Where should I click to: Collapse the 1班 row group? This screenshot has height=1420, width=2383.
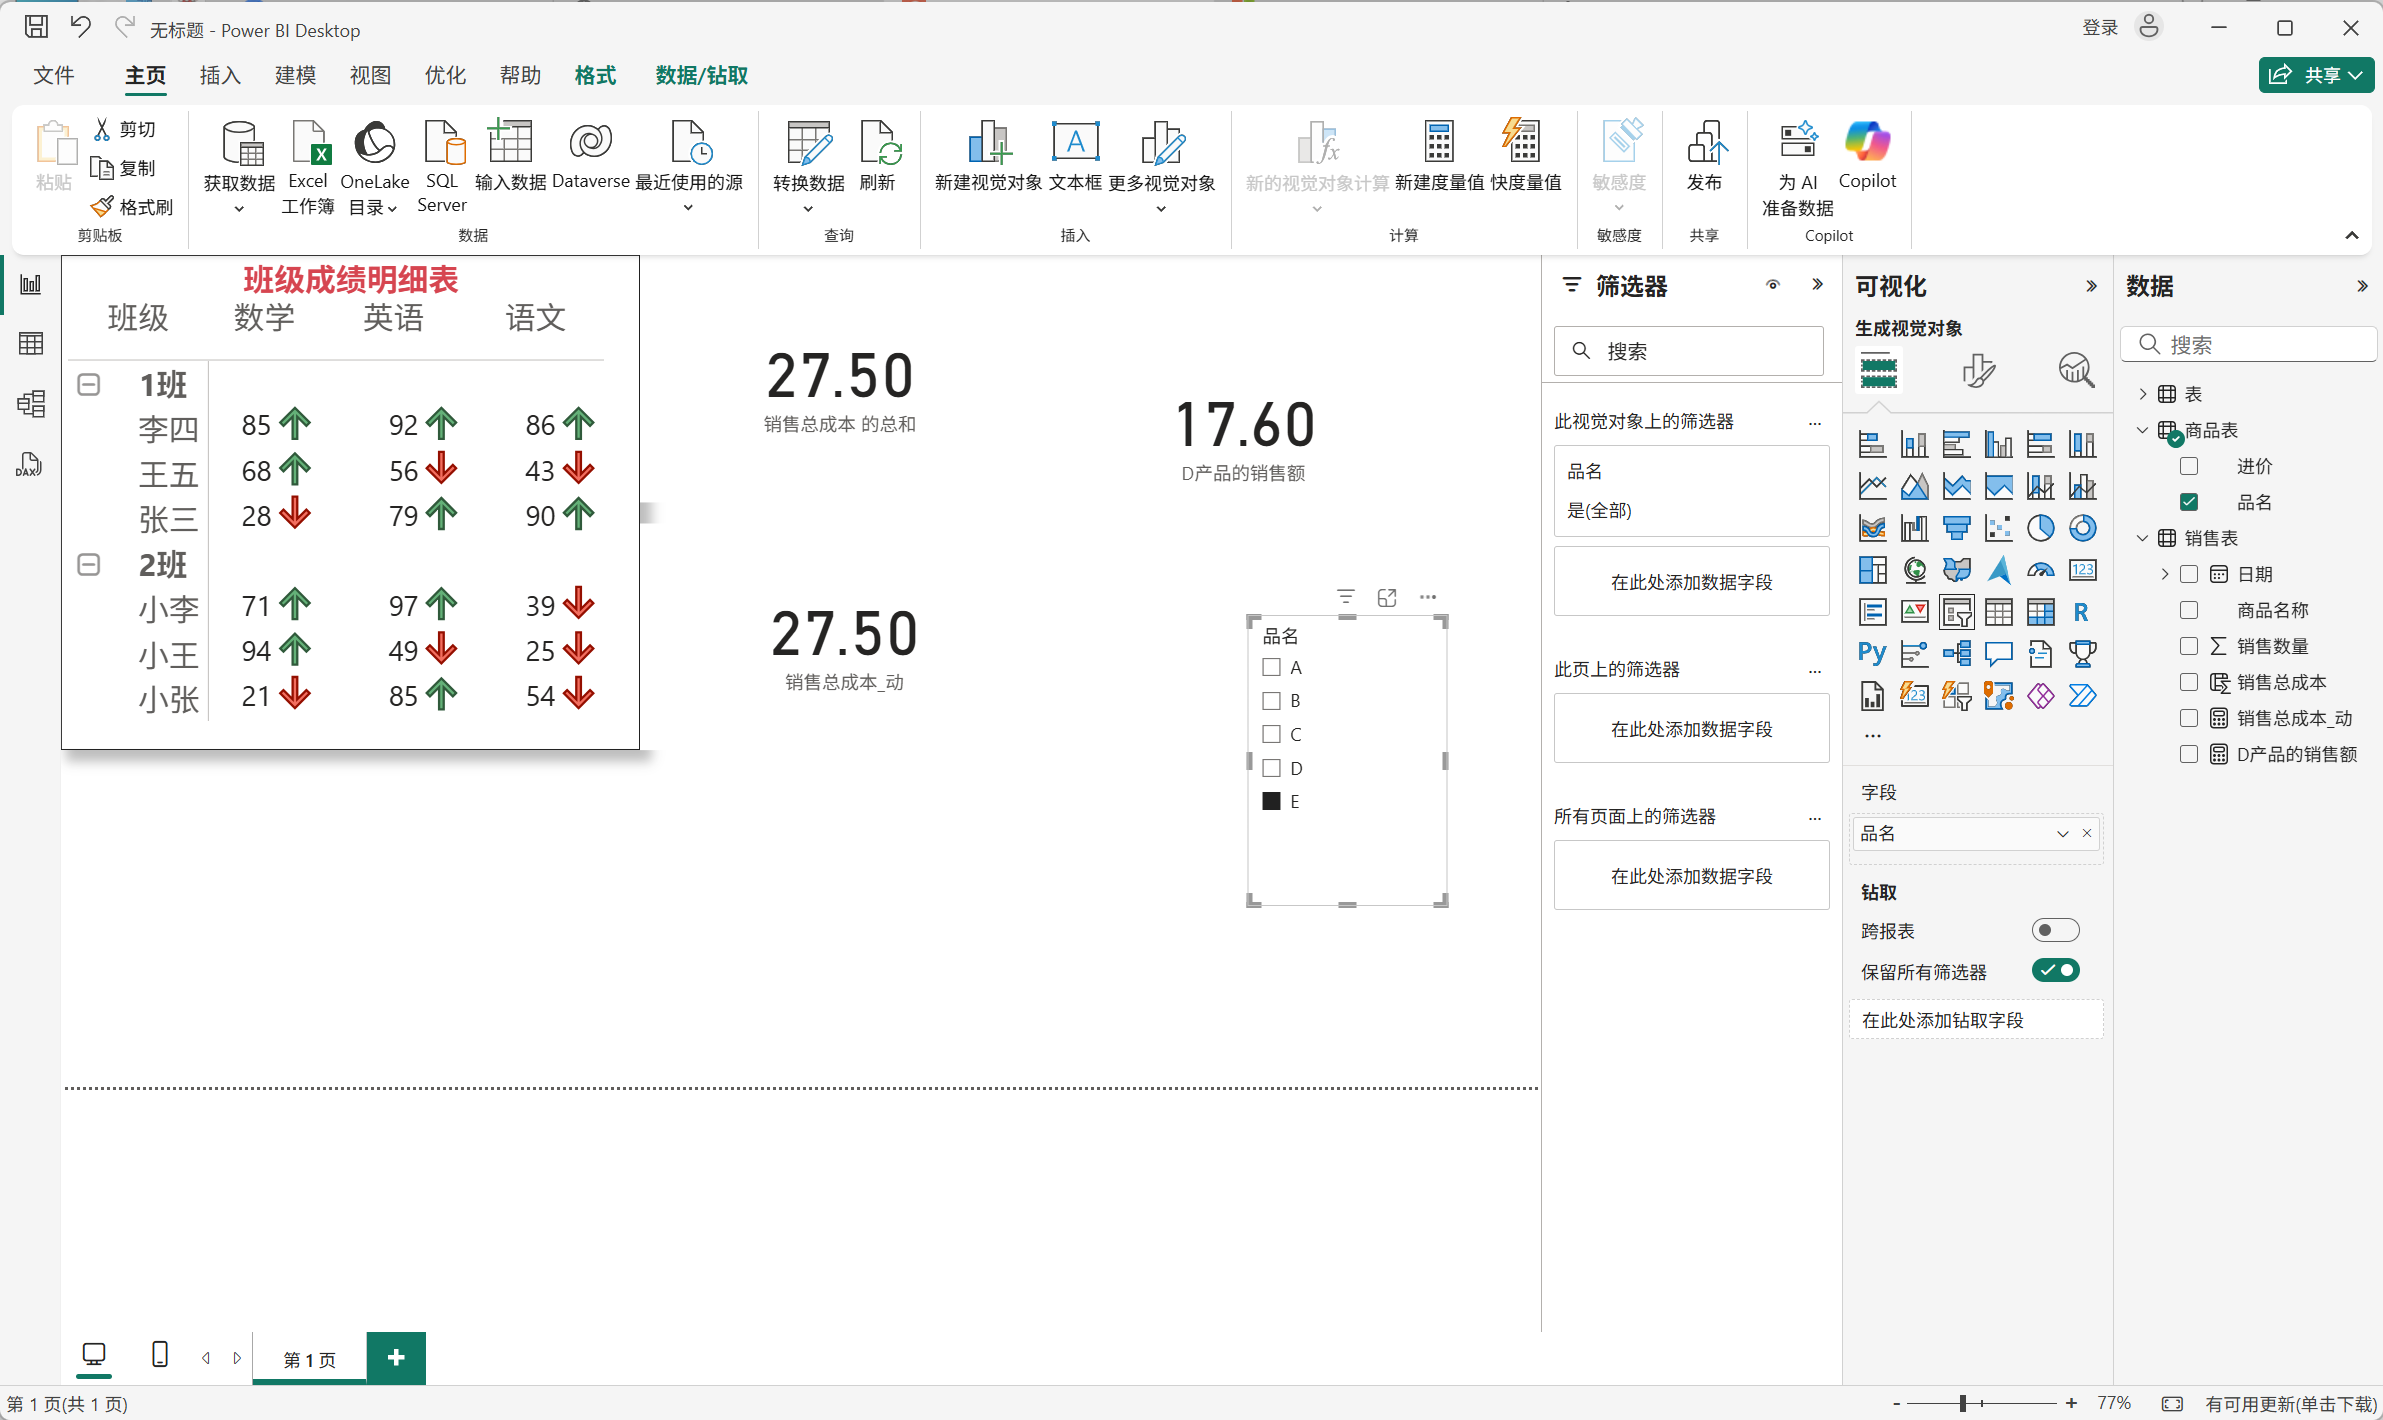click(x=89, y=385)
